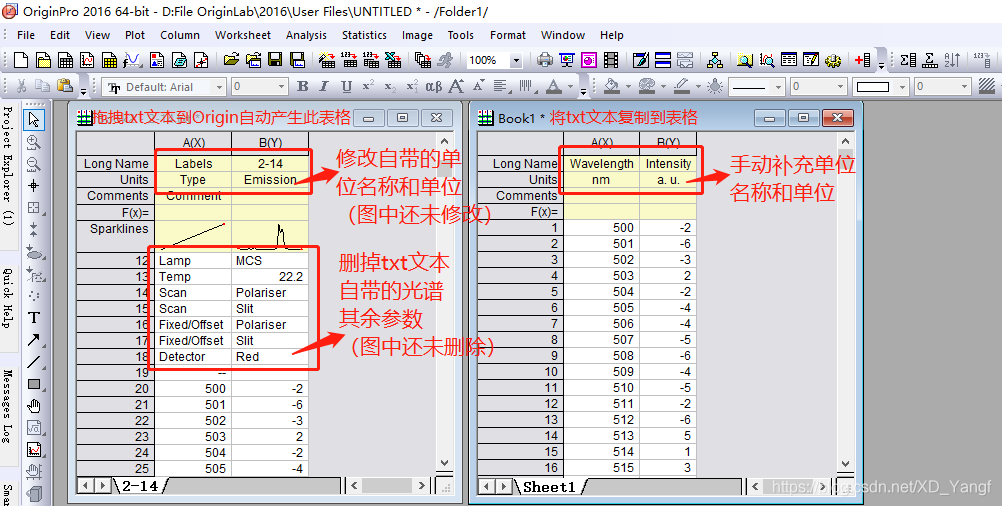Click the Wavelength long name cell

pyautogui.click(x=601, y=164)
